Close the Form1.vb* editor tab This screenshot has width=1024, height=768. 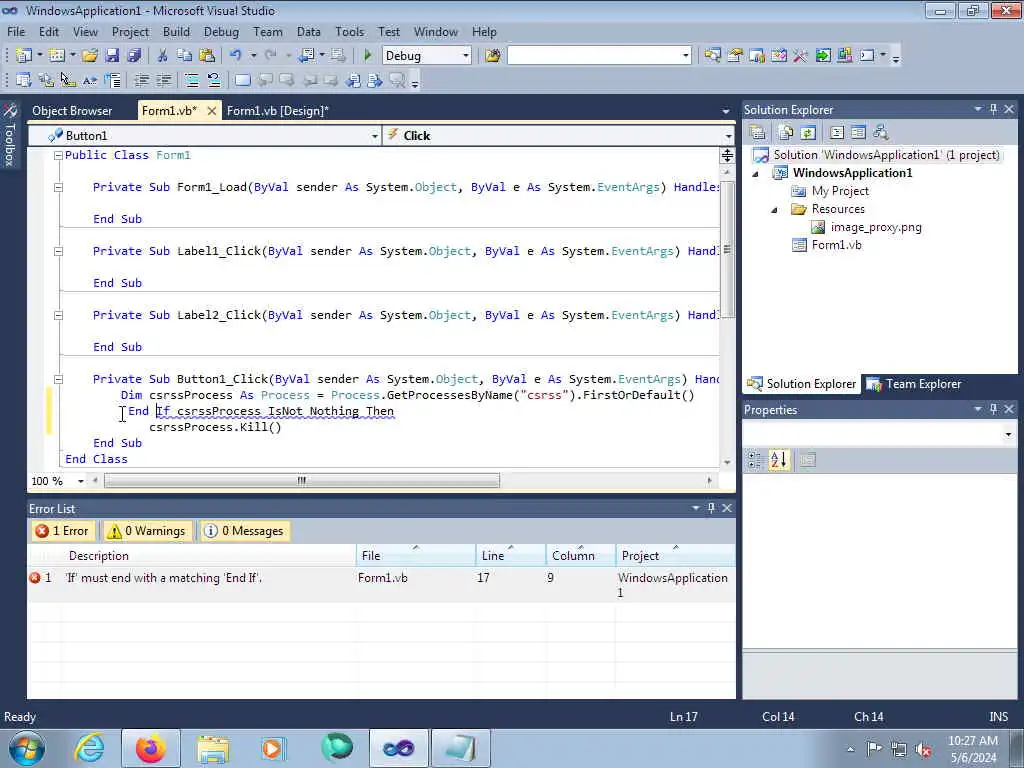point(212,111)
